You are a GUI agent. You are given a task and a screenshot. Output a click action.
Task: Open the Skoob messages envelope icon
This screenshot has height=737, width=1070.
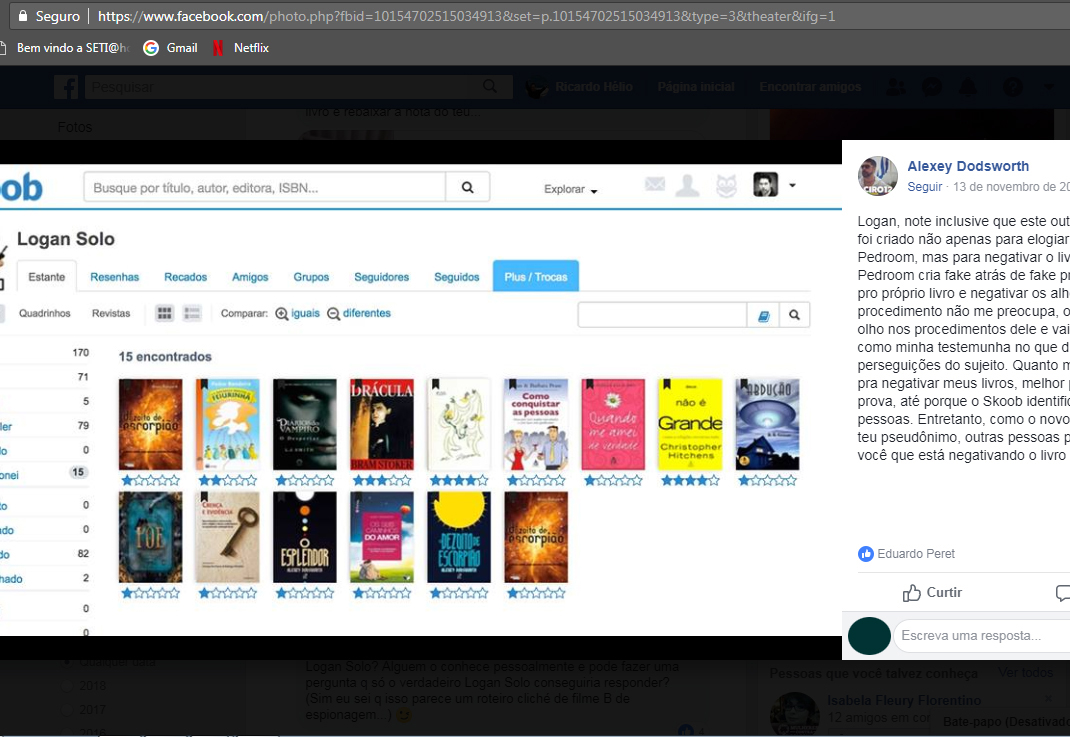[655, 184]
